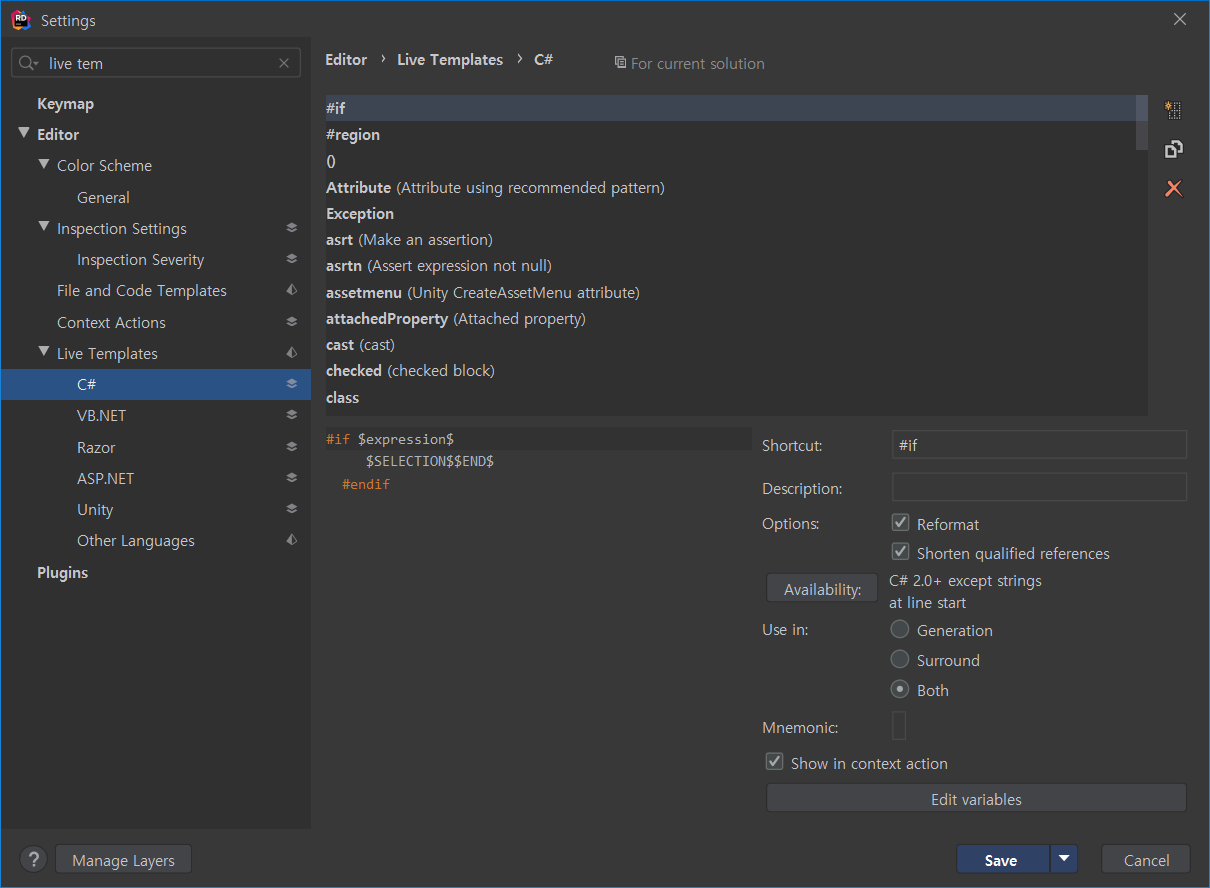The image size is (1210, 888).
Task: Click layer icon next to Inspection Severity
Action: click(x=291, y=259)
